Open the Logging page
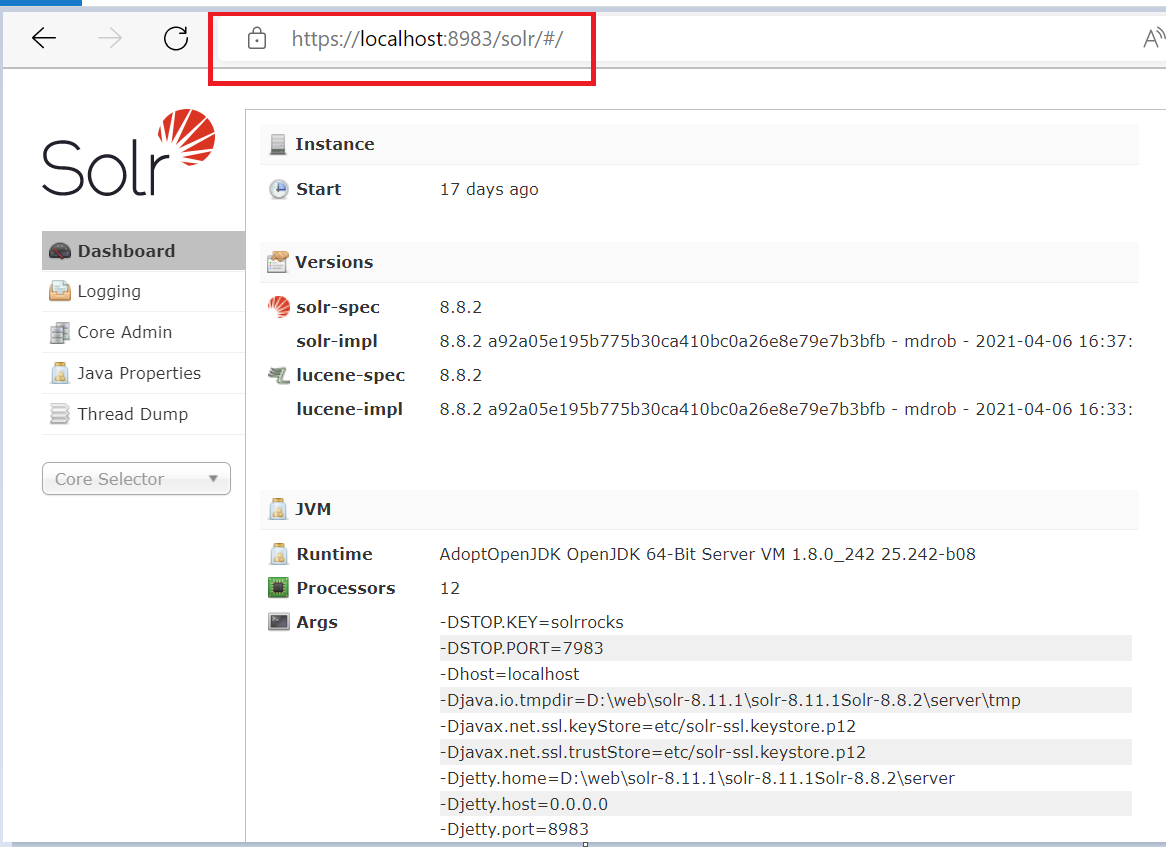Image resolution: width=1166 pixels, height=847 pixels. pos(144,292)
